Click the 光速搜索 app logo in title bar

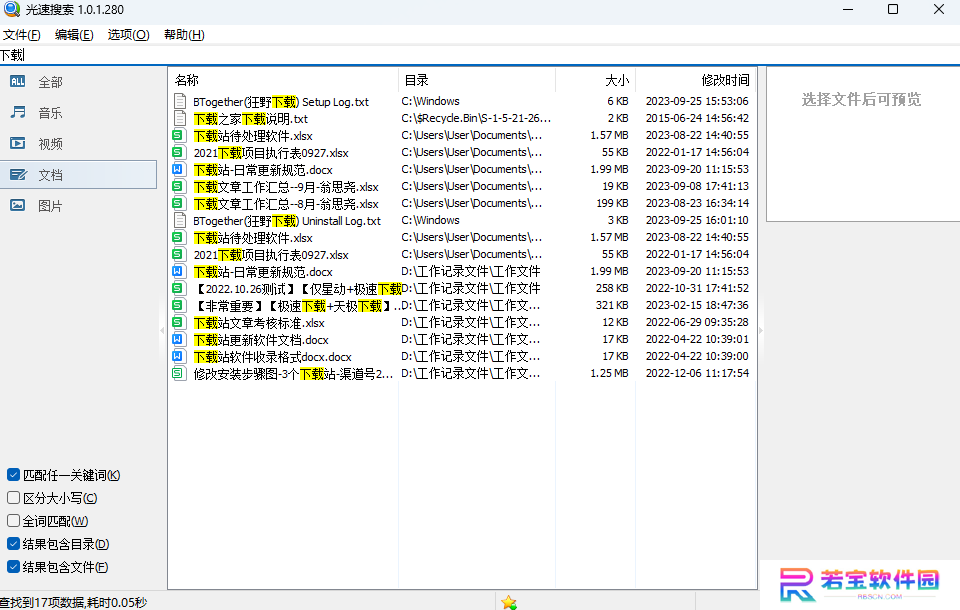point(12,9)
